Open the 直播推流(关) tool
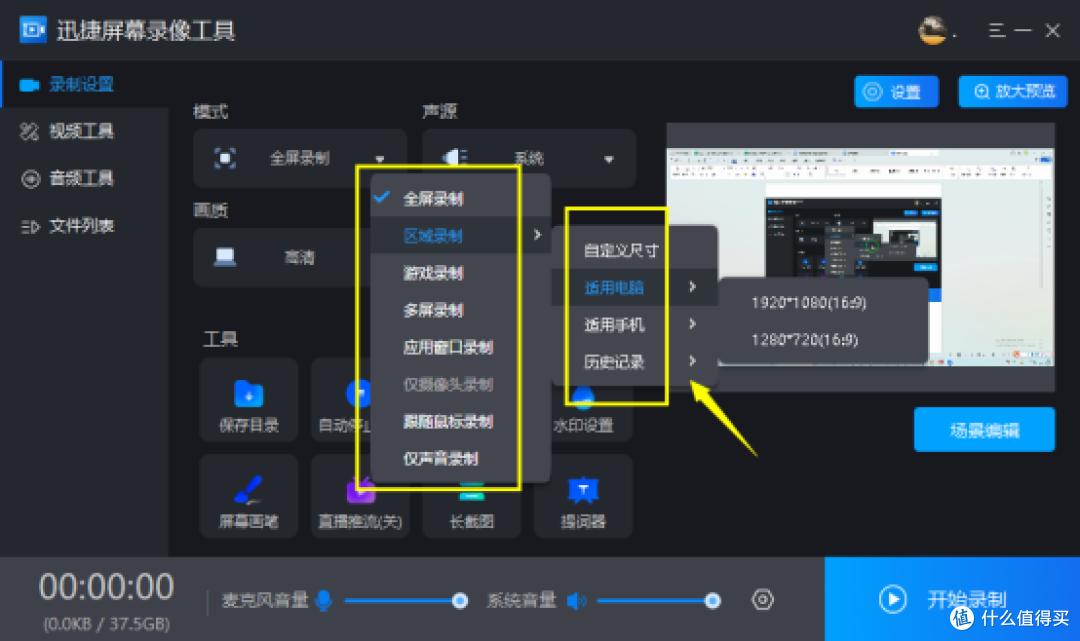Screen dimensions: 1080x641 pyautogui.click(x=360, y=496)
